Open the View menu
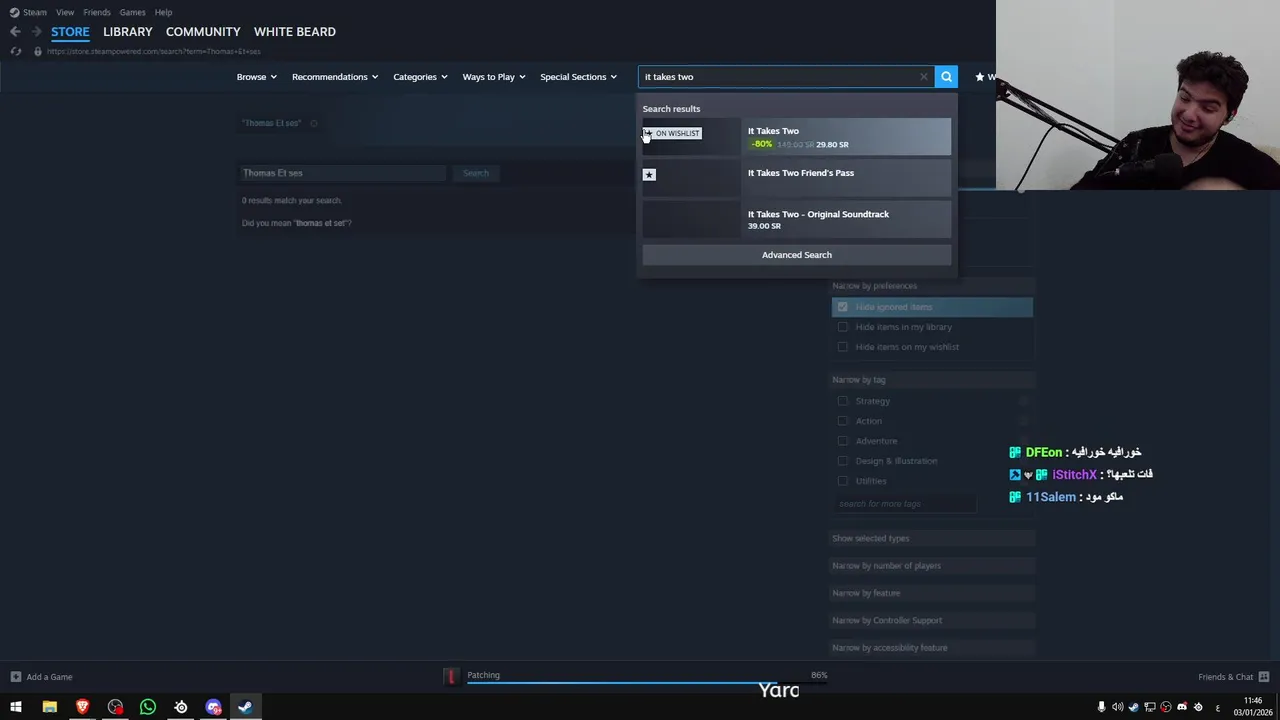Image resolution: width=1280 pixels, height=720 pixels. tap(65, 12)
